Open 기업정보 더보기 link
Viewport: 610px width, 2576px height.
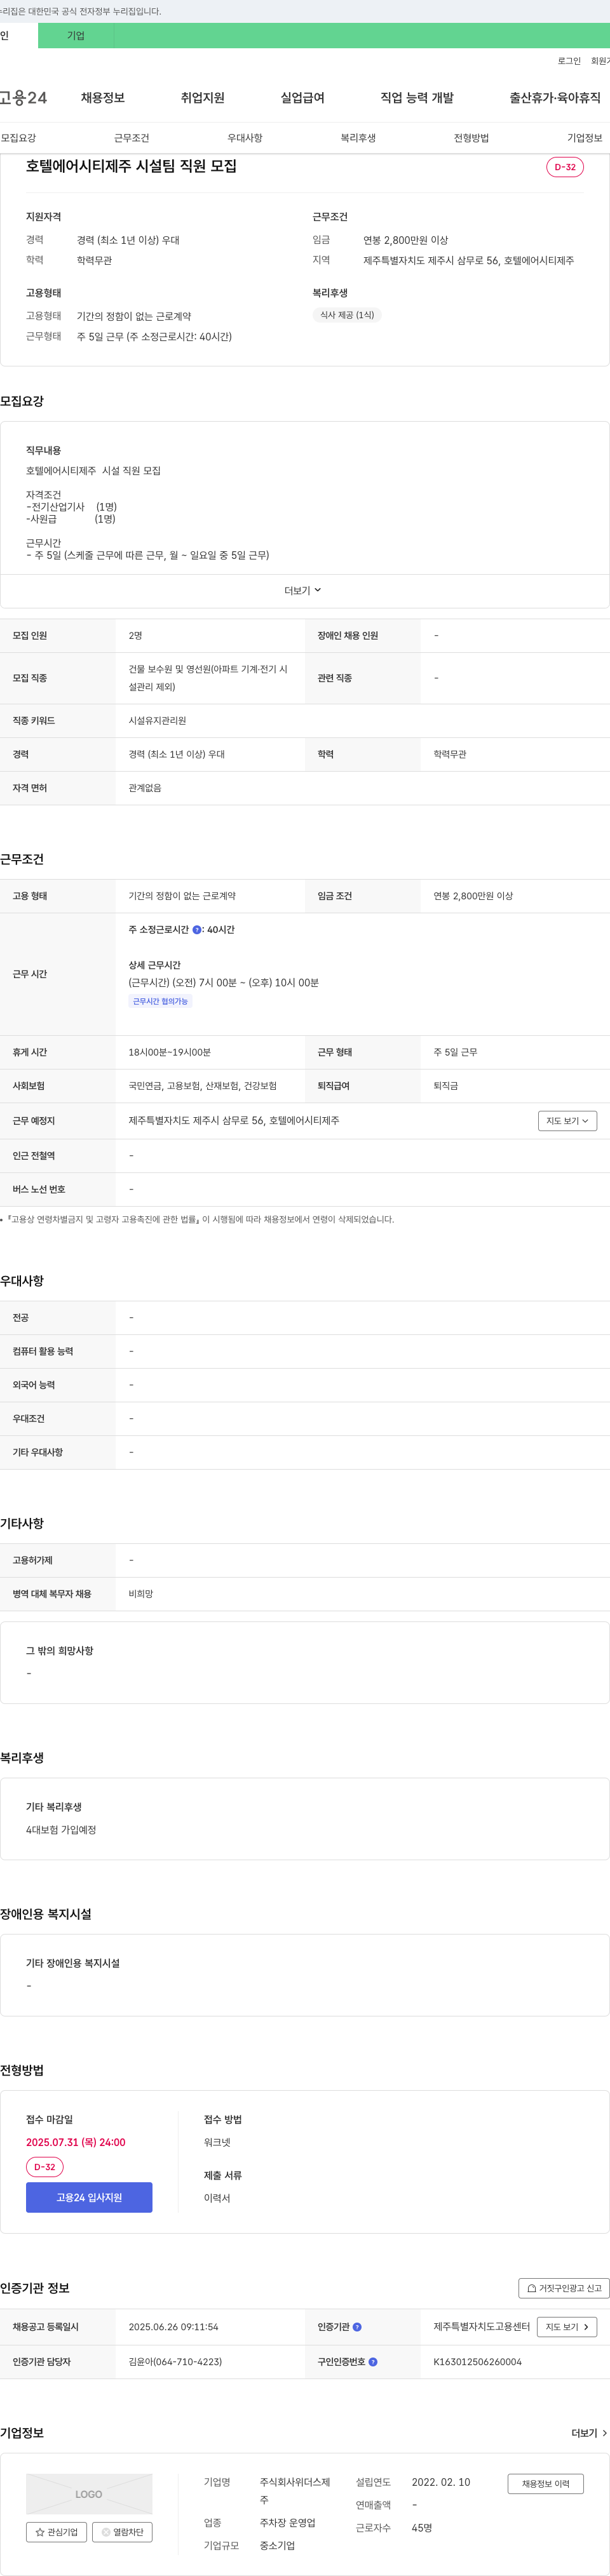[589, 2433]
